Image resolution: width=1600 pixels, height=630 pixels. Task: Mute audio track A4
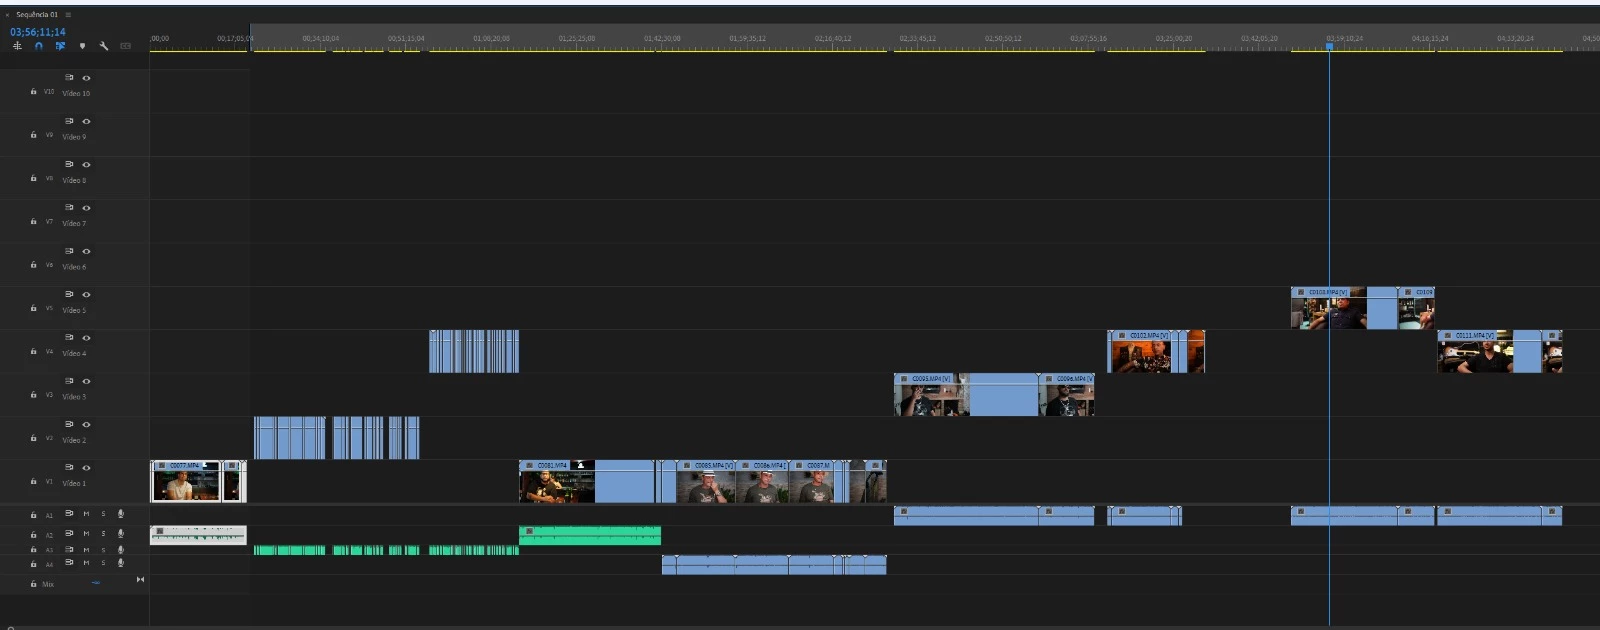[x=86, y=563]
